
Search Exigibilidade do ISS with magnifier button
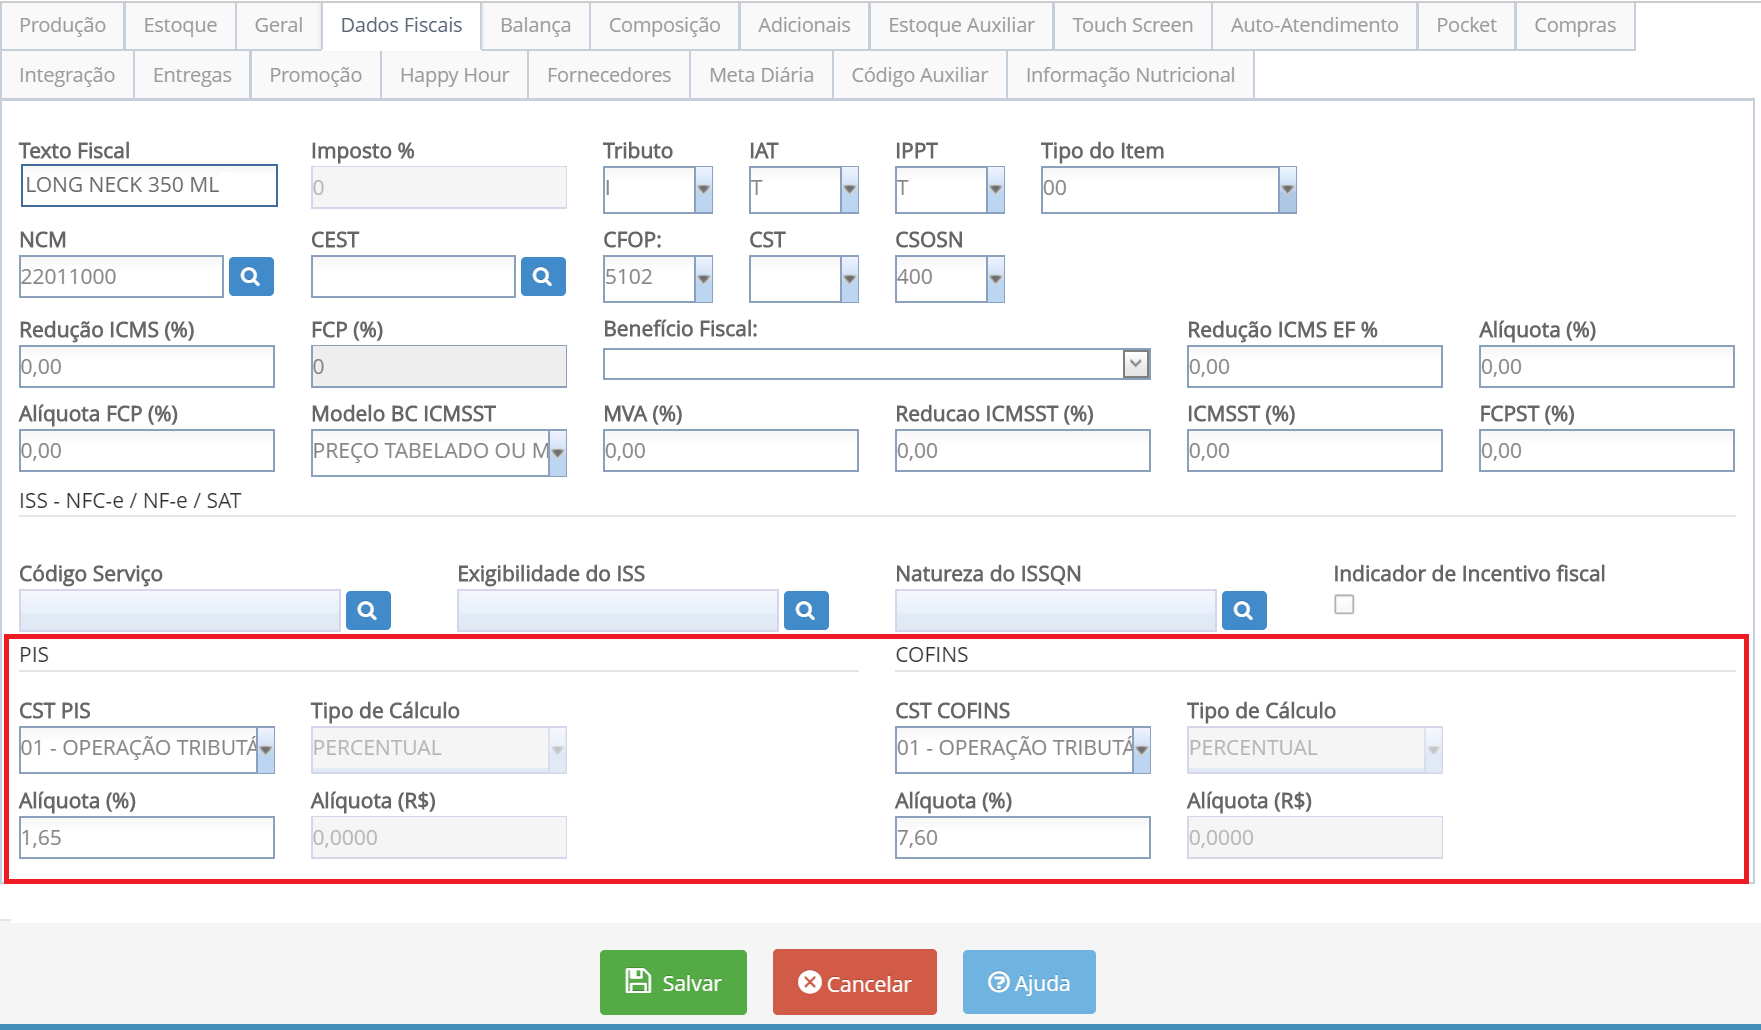click(x=806, y=611)
